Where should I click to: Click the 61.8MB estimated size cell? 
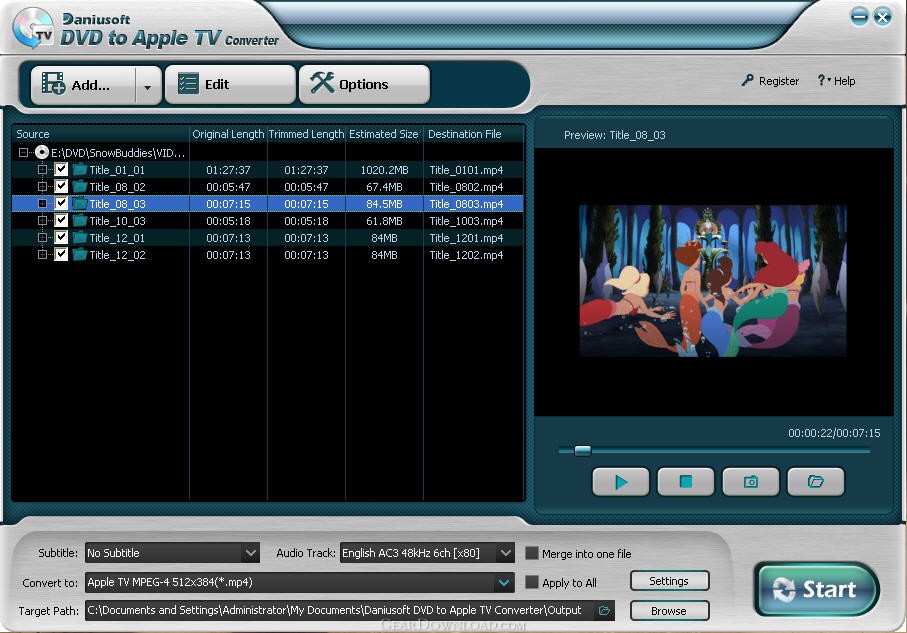384,221
